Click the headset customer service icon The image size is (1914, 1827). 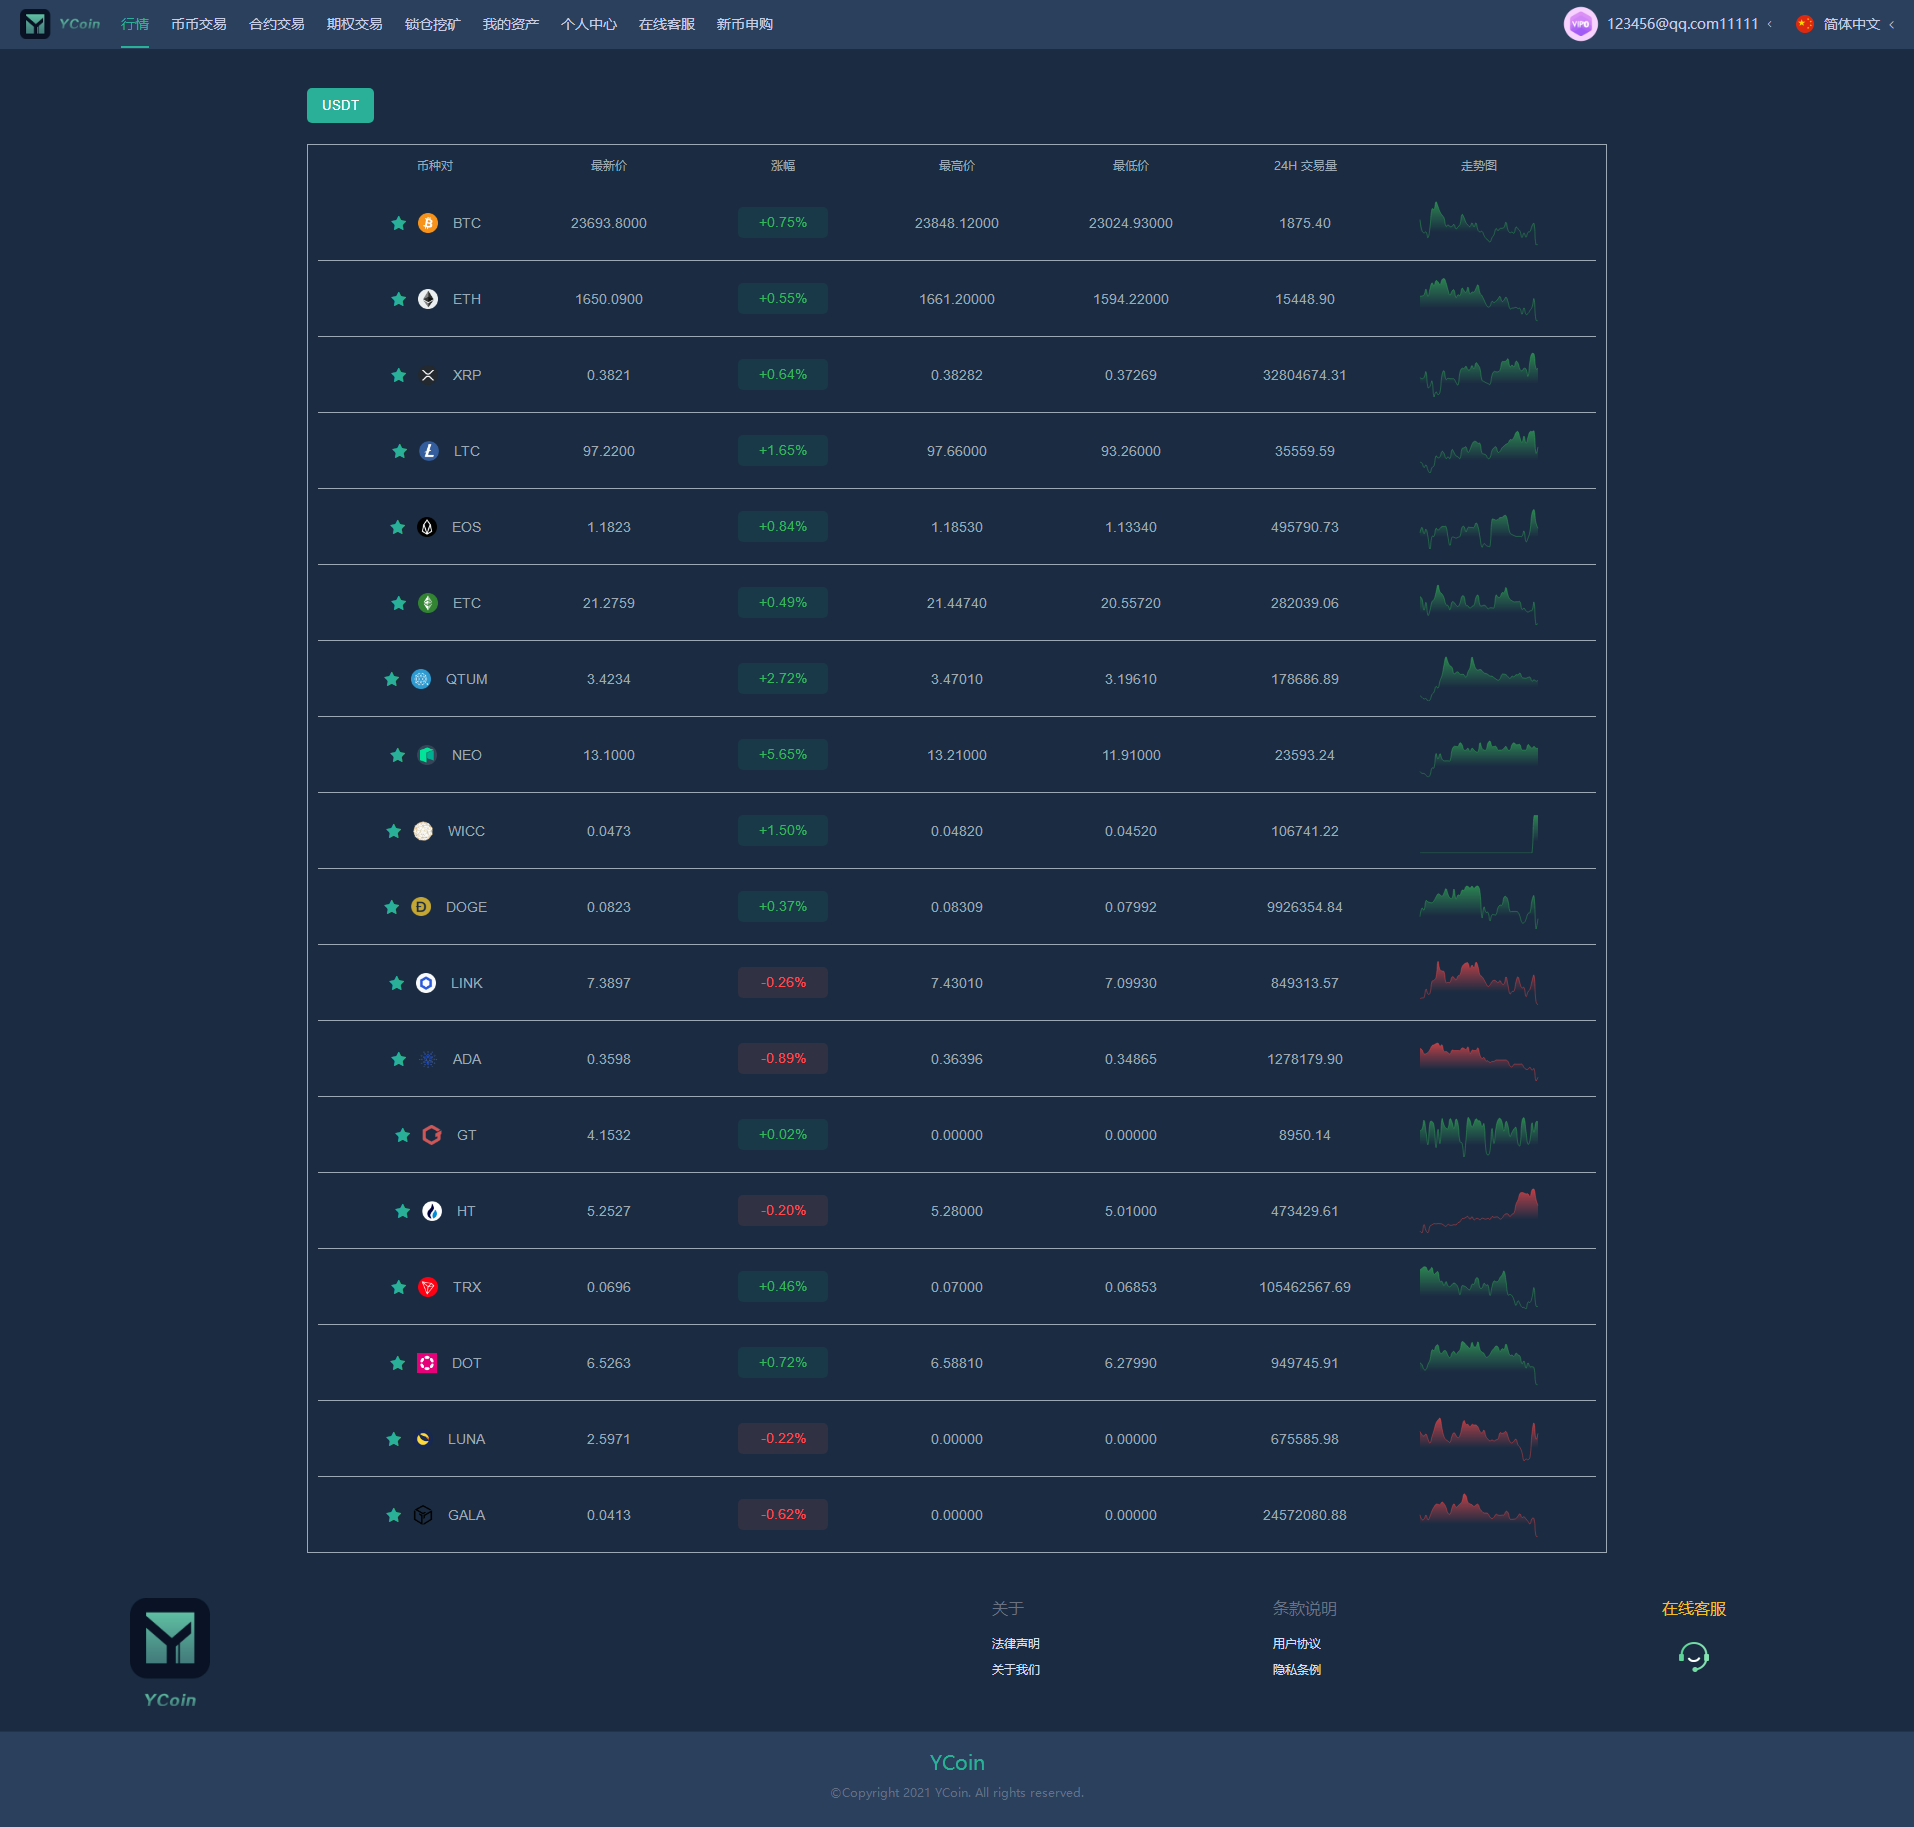click(1693, 1657)
